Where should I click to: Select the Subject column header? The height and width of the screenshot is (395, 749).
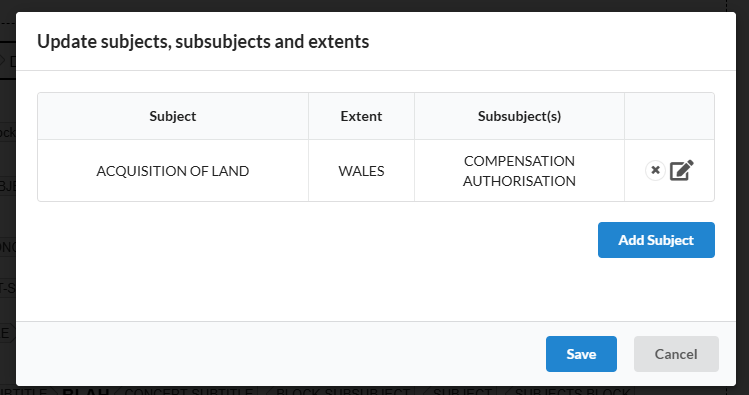(x=173, y=116)
